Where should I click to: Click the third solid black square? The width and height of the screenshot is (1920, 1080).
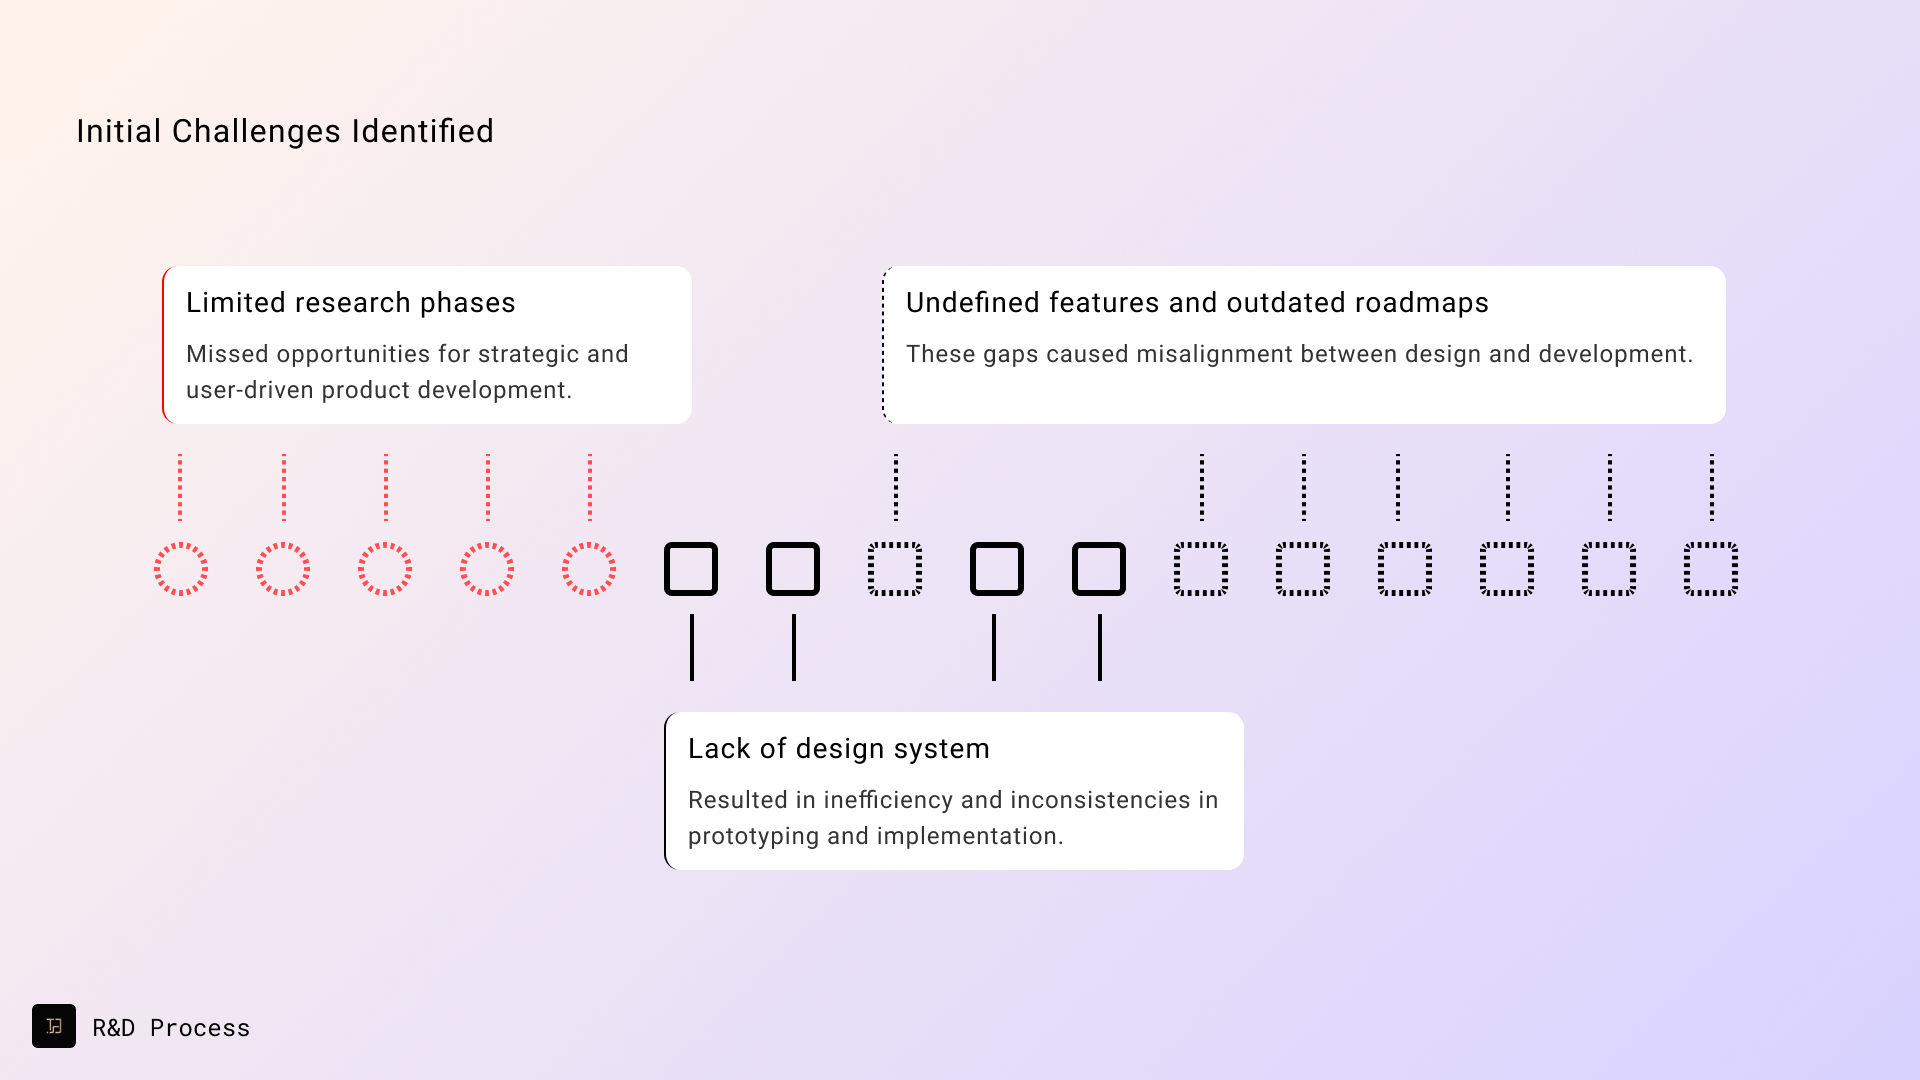[997, 569]
